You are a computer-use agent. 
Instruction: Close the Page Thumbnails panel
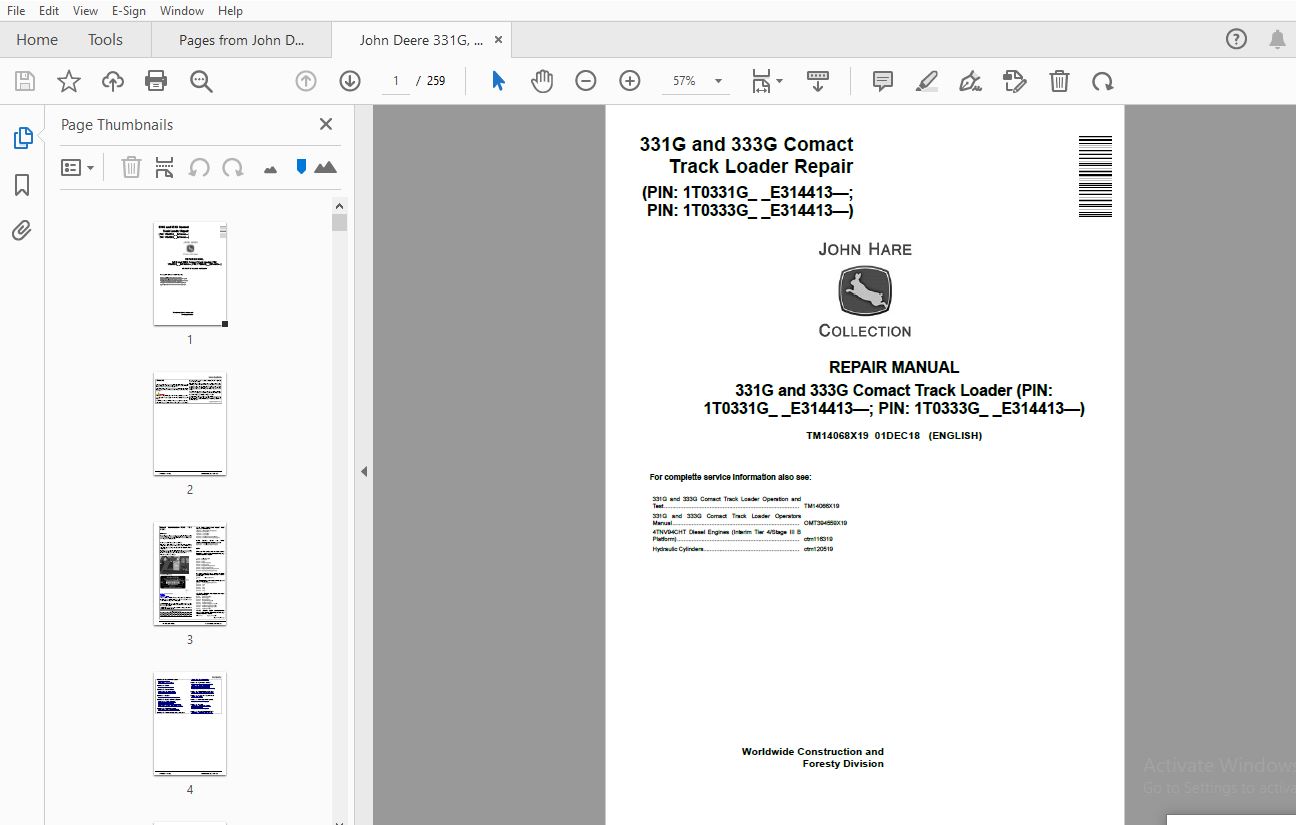325,124
